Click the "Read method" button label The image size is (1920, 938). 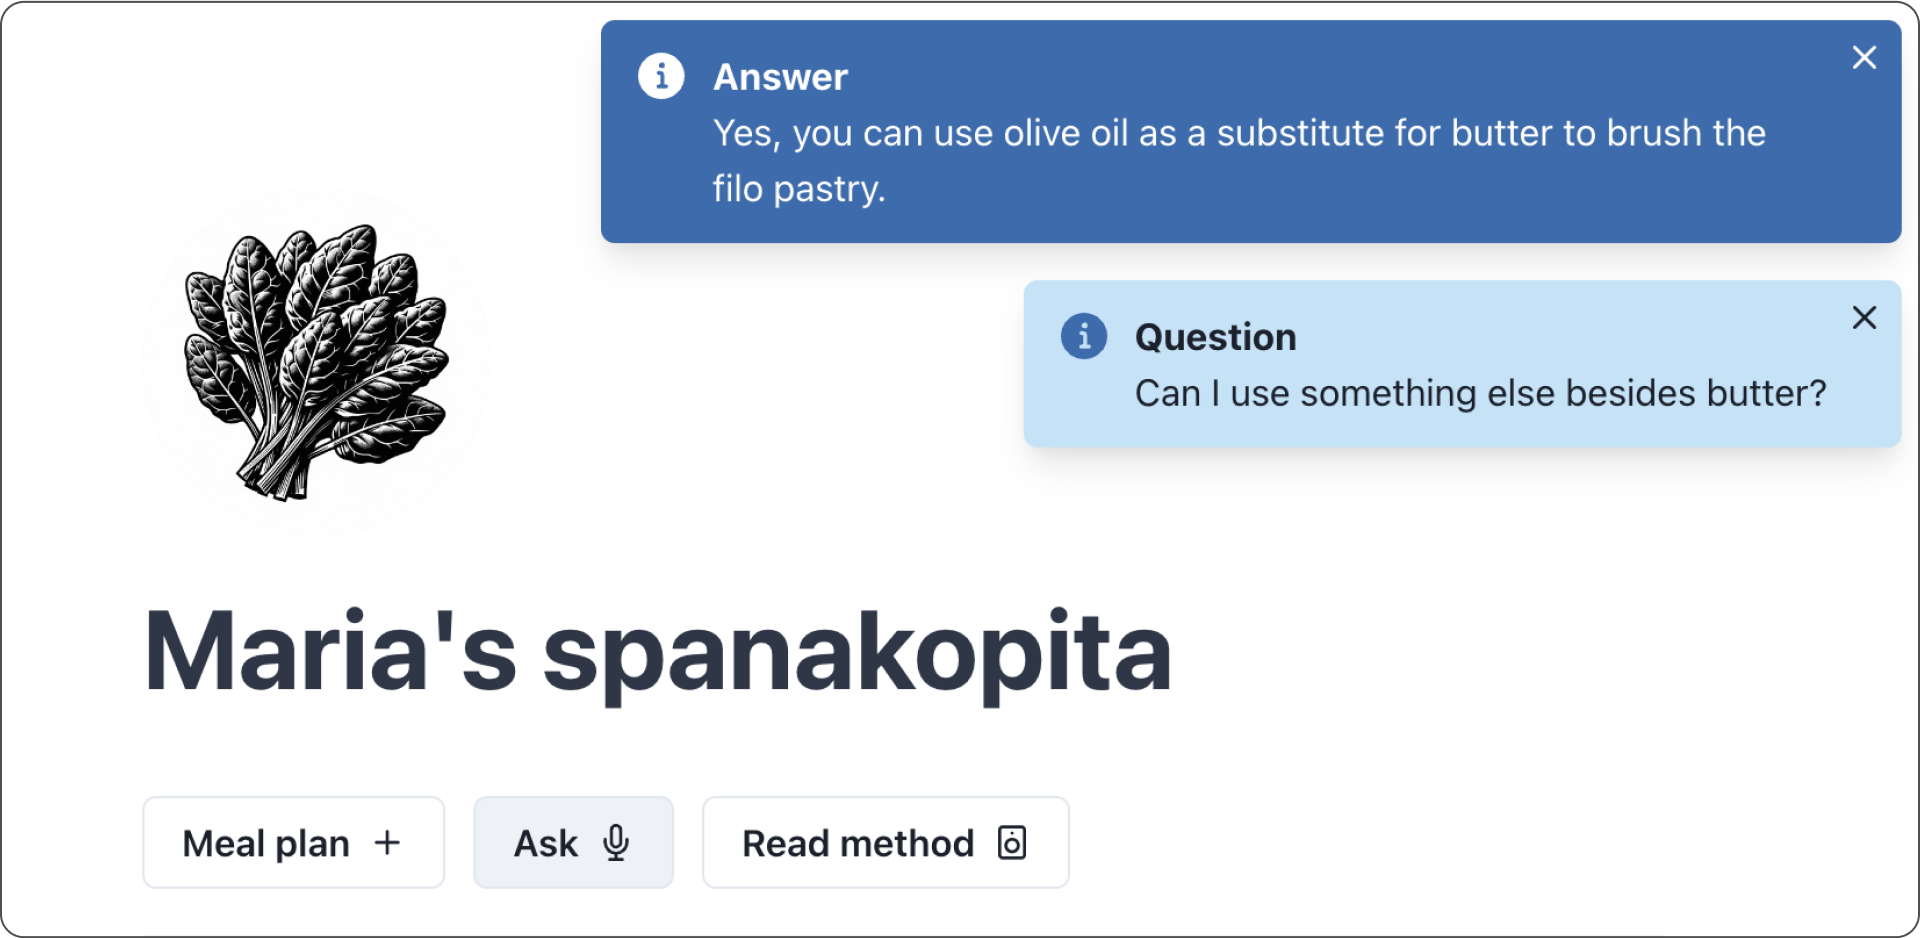[858, 843]
